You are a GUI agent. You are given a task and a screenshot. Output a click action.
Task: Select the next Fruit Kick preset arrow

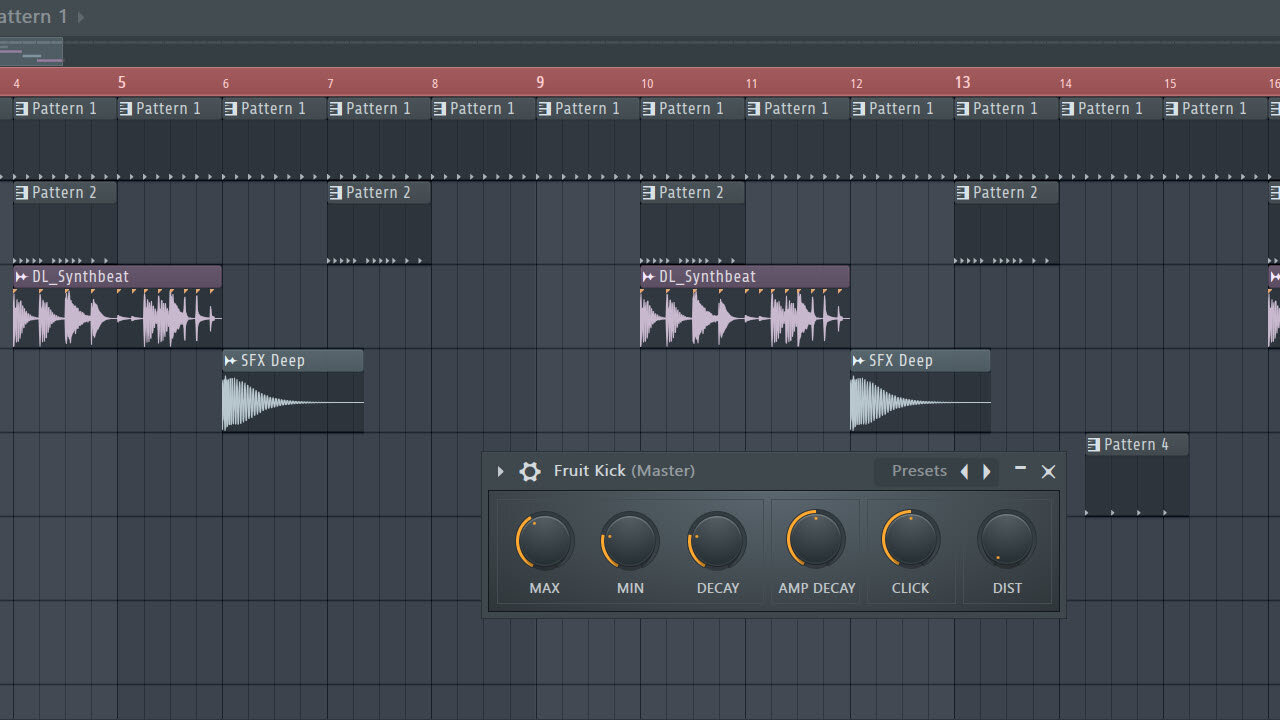[x=987, y=472]
